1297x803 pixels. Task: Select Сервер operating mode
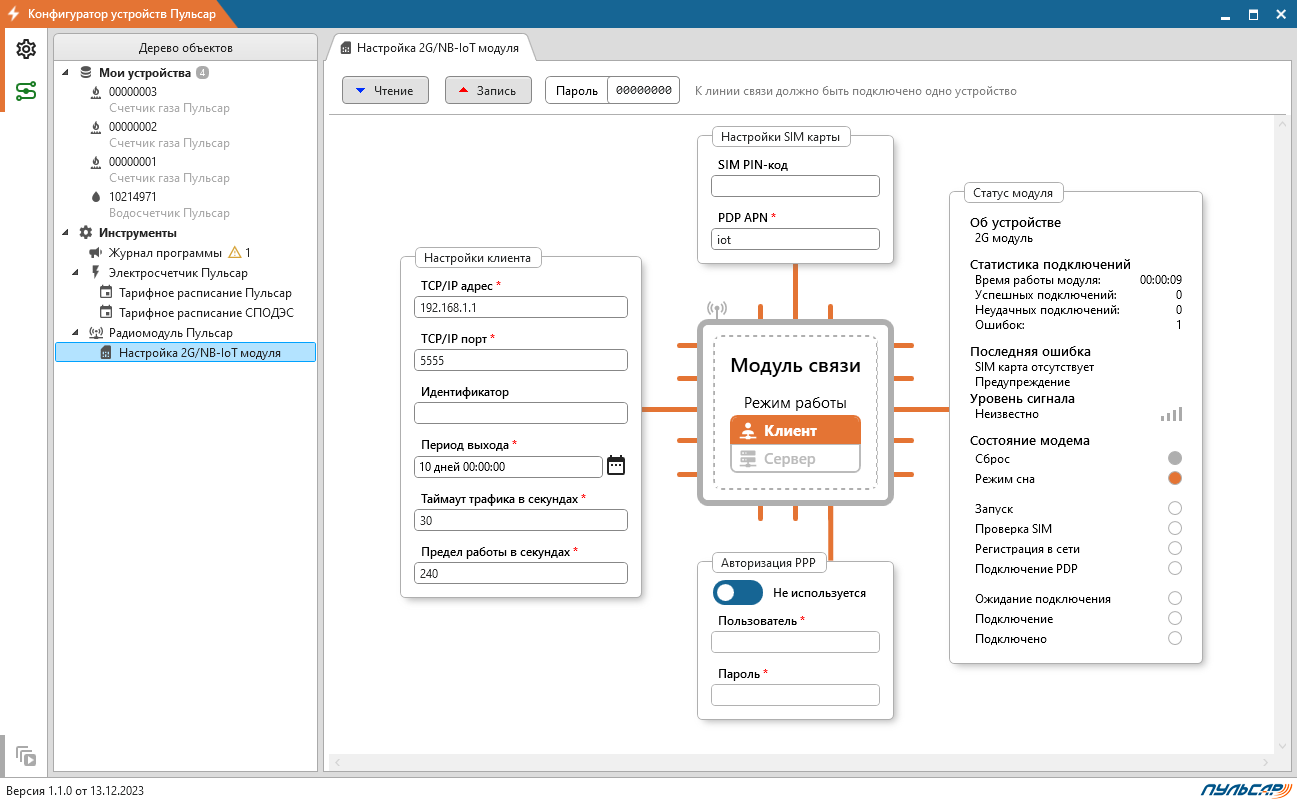pos(795,459)
